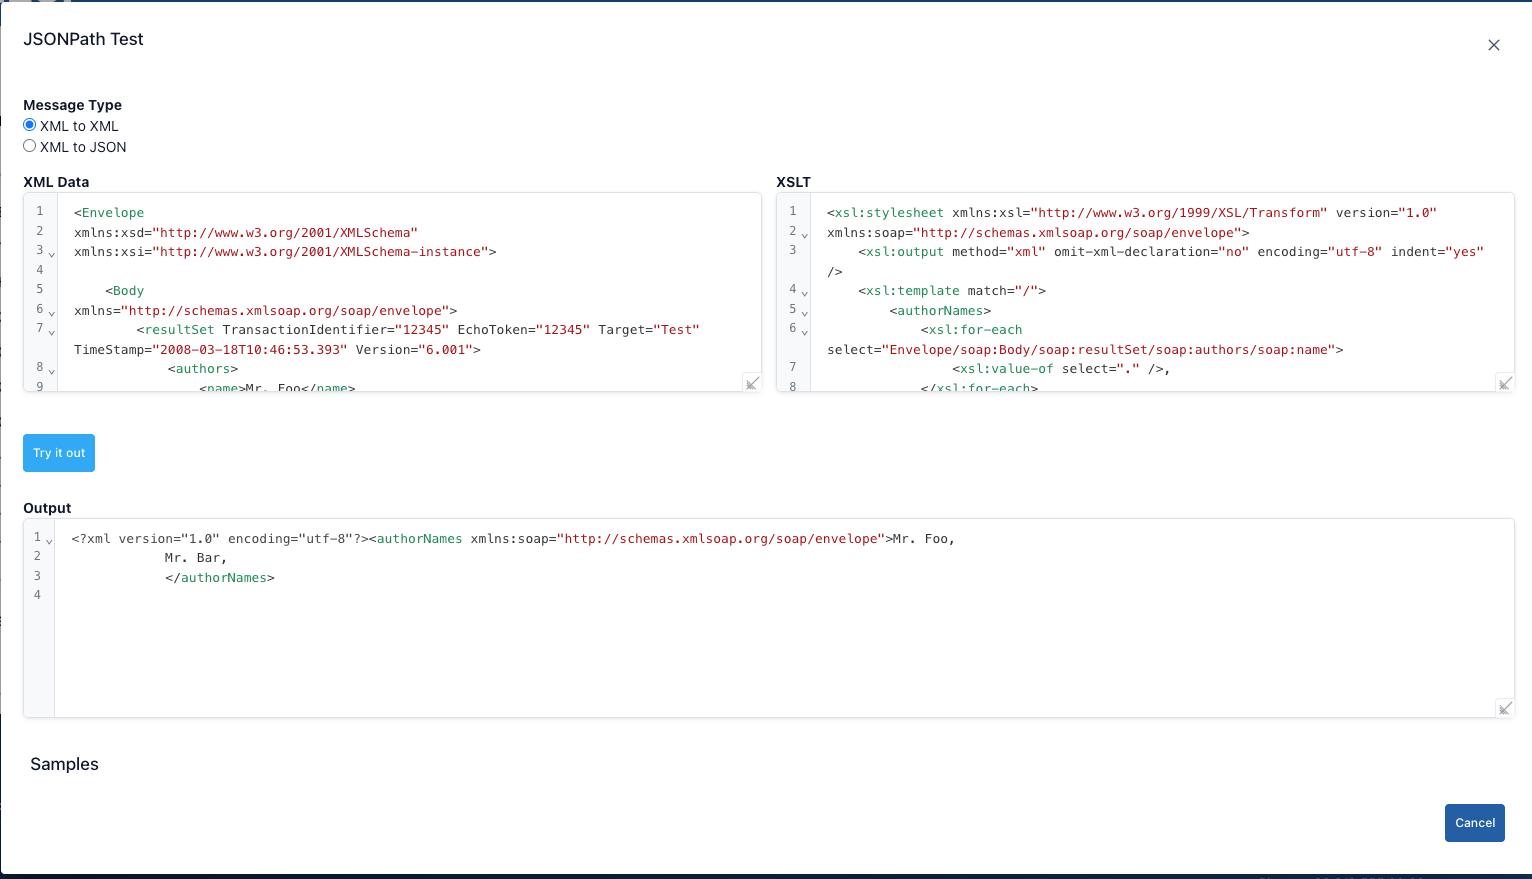Click the Samples section heading

tap(64, 764)
